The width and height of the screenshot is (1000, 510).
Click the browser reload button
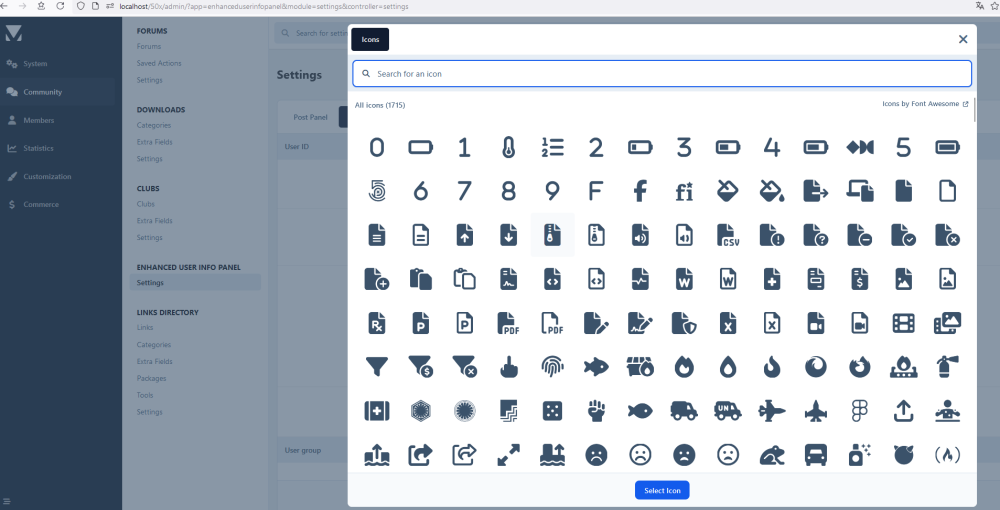tap(61, 6)
